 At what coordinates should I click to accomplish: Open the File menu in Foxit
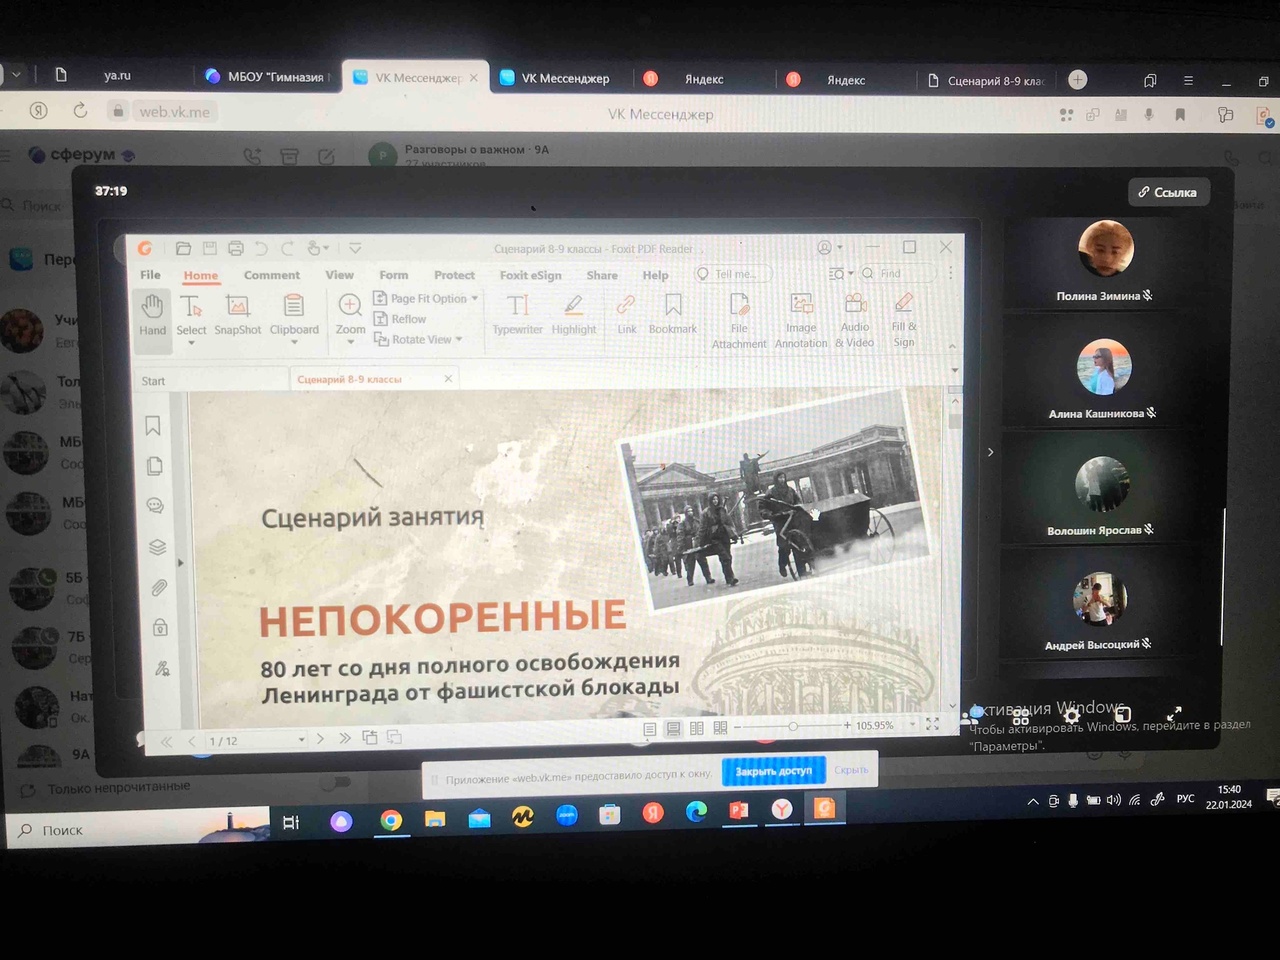pos(150,275)
